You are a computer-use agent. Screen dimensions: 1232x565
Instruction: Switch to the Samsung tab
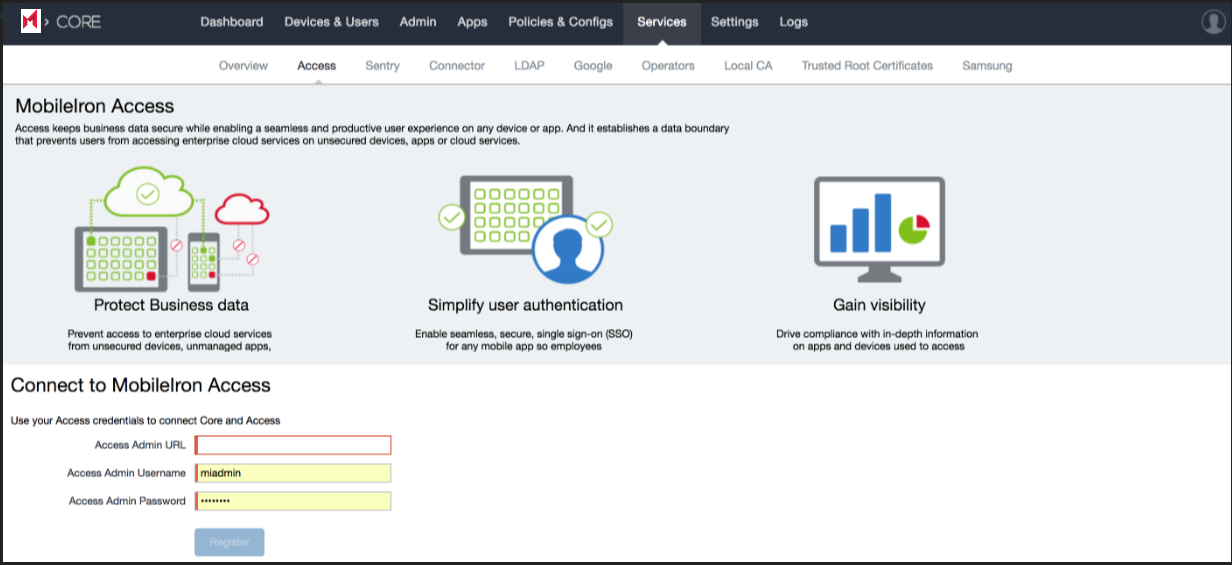987,66
